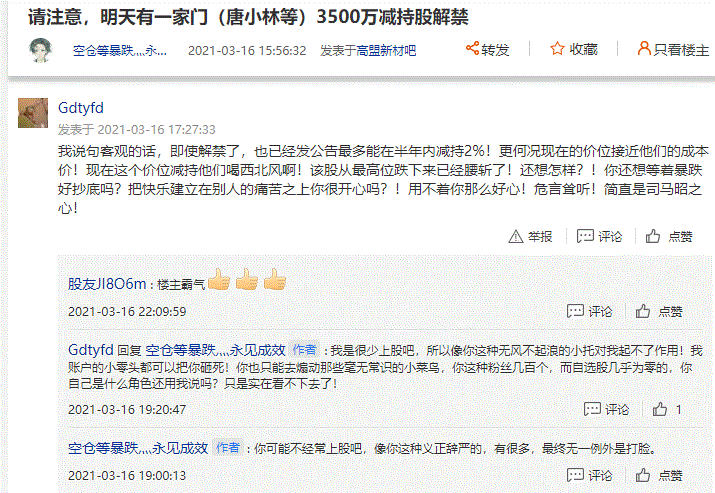The height and width of the screenshot is (493, 715).
Task: Click the comment icon on 股友JI8O6m's reply
Action: pos(575,311)
